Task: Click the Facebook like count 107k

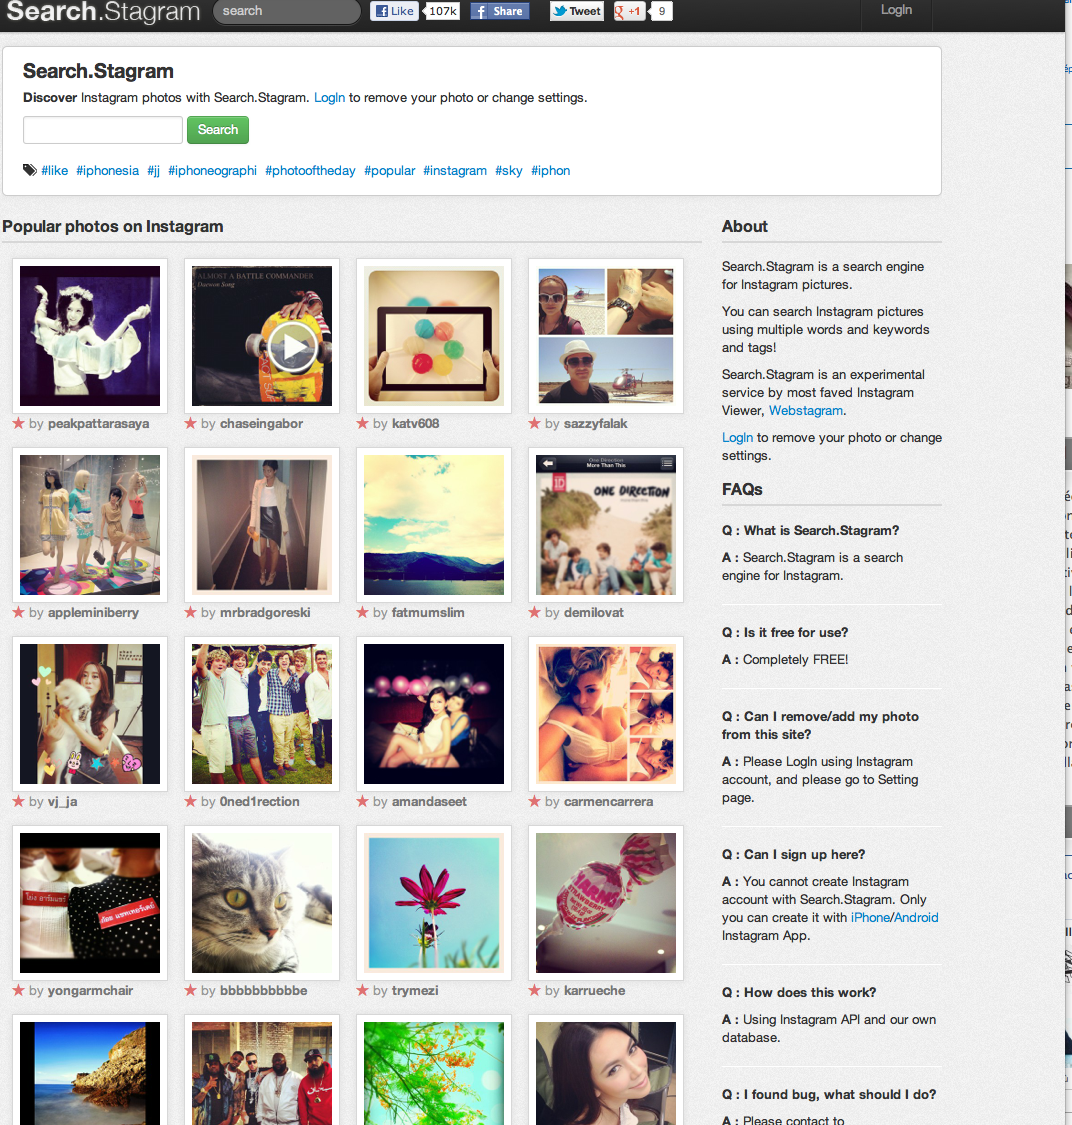Action: point(443,11)
